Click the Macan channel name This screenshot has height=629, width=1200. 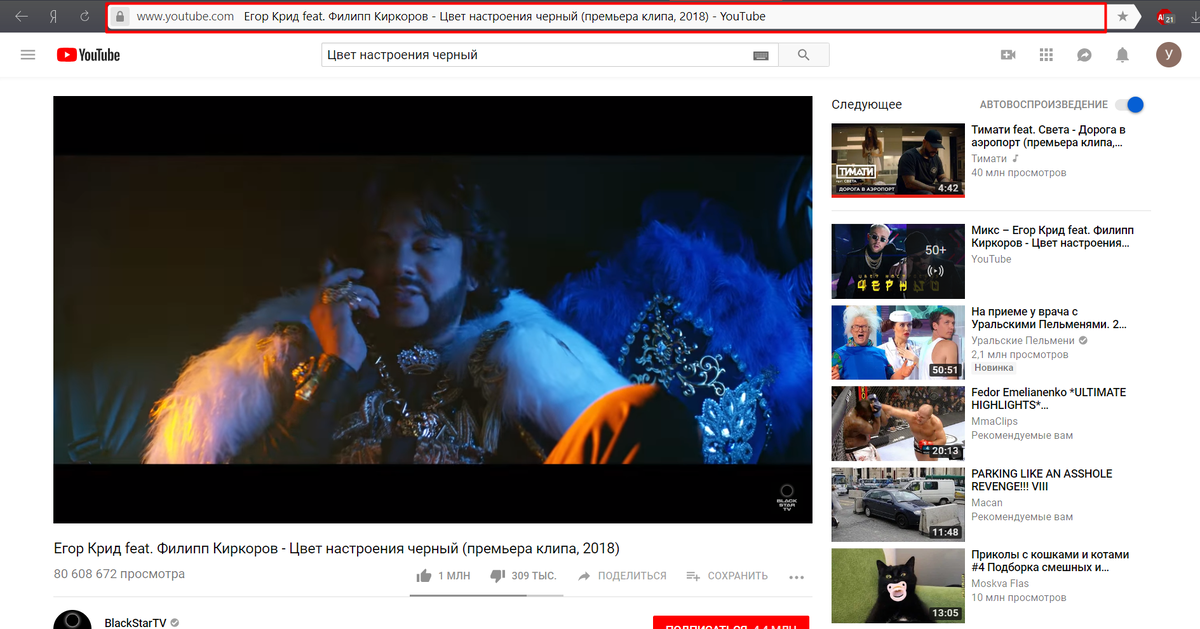pyautogui.click(x=986, y=503)
